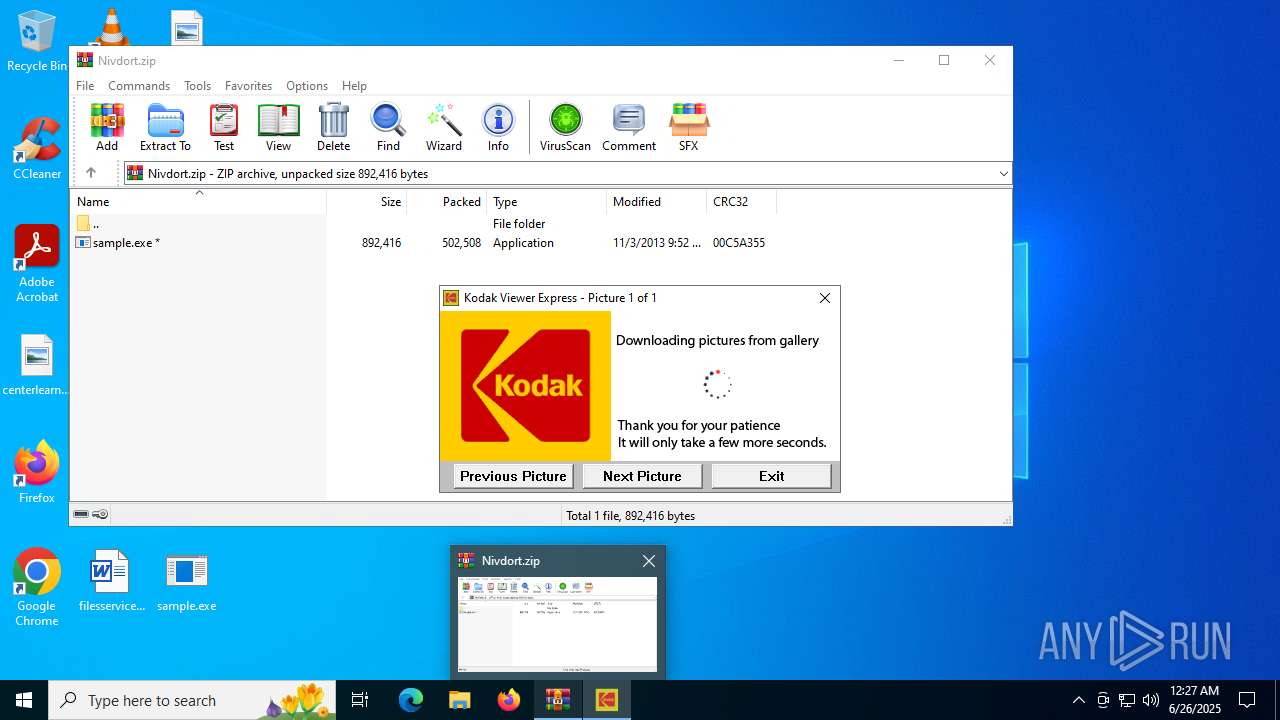Open the Tools menu
The width and height of the screenshot is (1280, 720).
click(x=197, y=86)
